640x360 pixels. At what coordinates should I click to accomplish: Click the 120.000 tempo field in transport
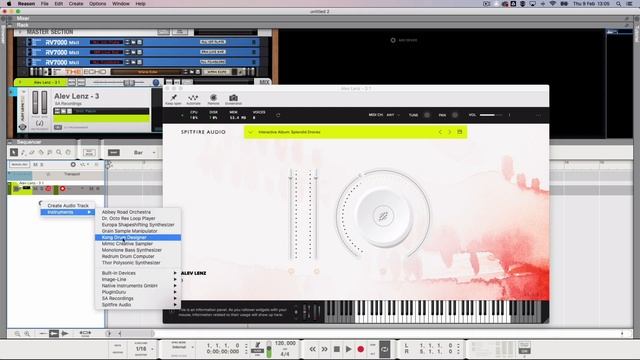[285, 343]
